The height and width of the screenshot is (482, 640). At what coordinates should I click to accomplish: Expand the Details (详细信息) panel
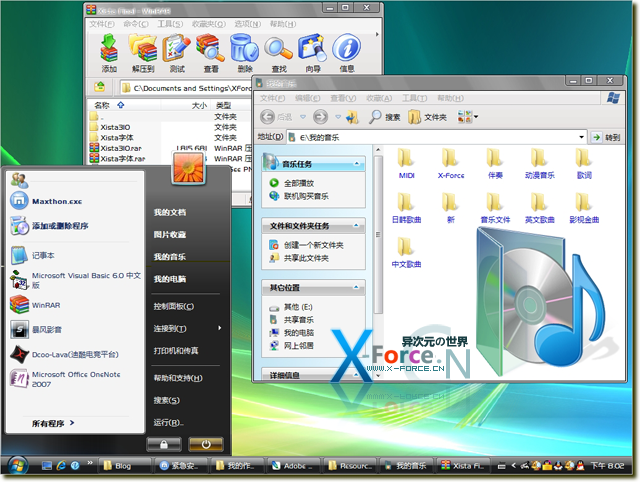[356, 375]
